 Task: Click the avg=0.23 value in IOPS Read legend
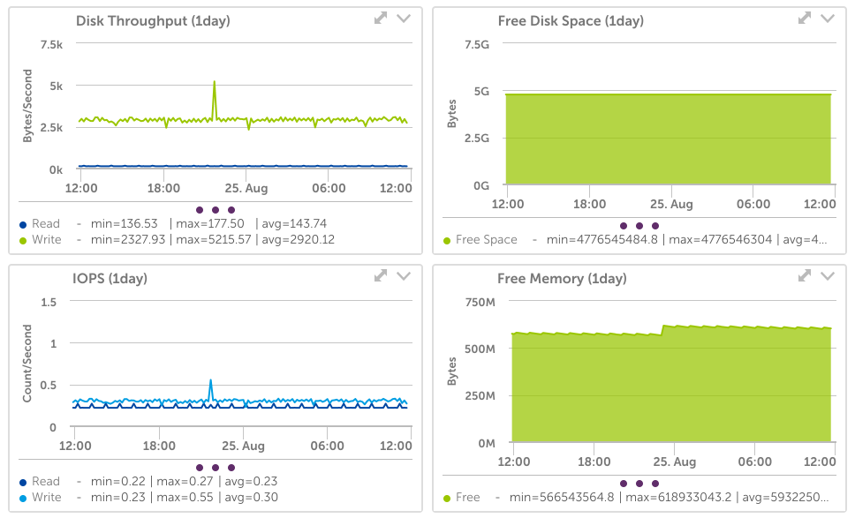pos(251,481)
